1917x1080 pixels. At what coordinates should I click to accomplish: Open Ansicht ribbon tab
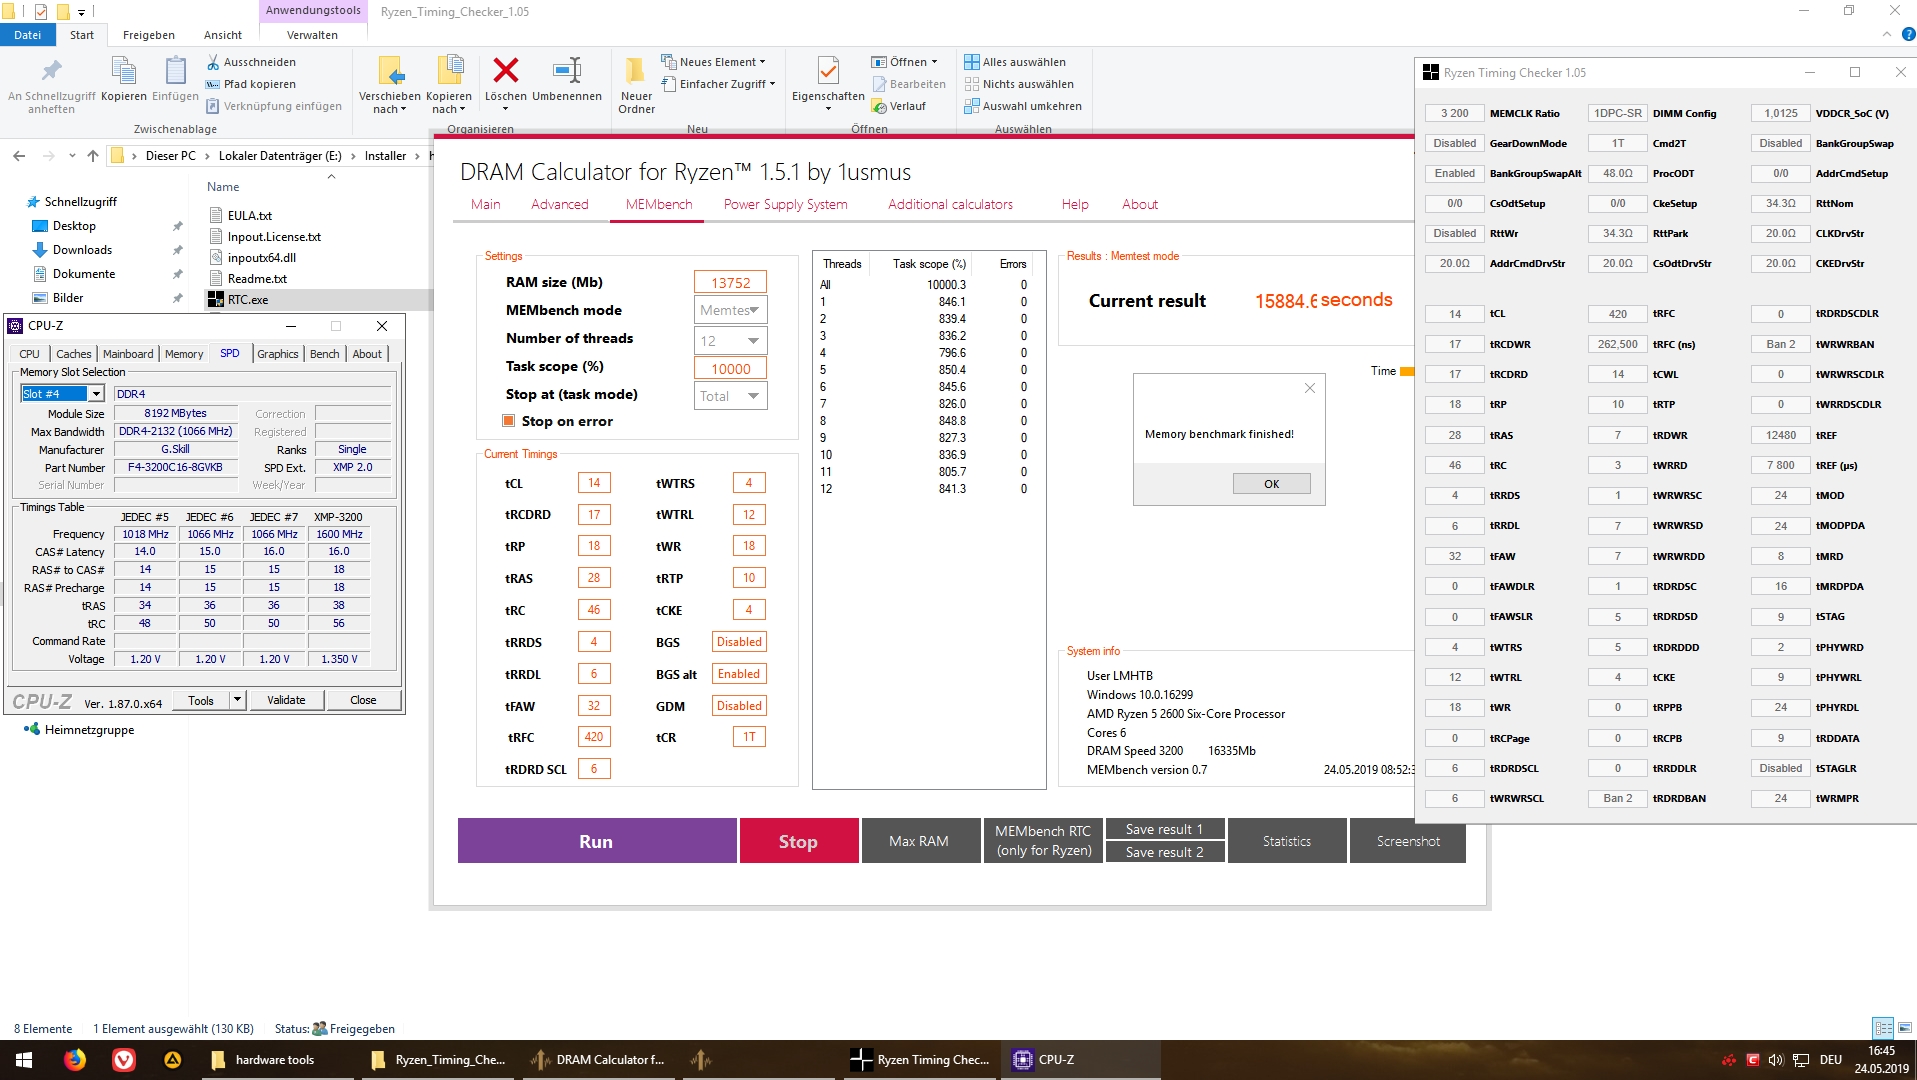pyautogui.click(x=223, y=35)
